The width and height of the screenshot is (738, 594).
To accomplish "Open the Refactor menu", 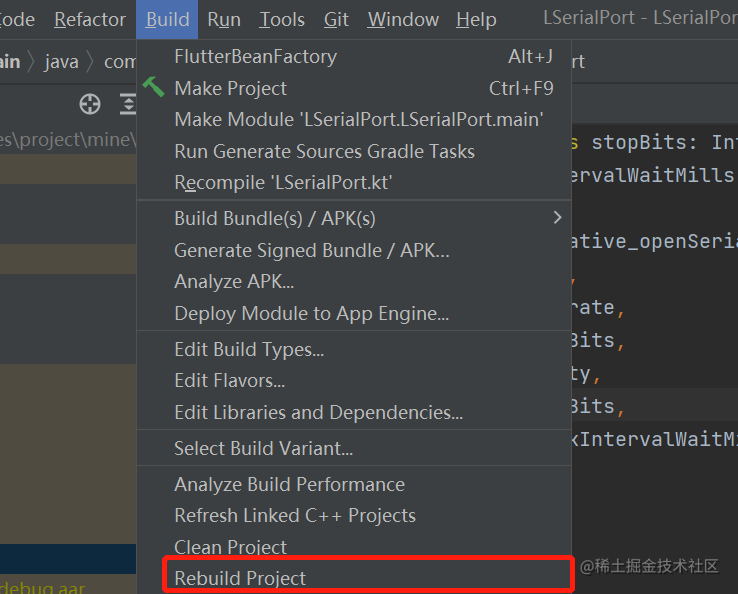I will (x=90, y=20).
